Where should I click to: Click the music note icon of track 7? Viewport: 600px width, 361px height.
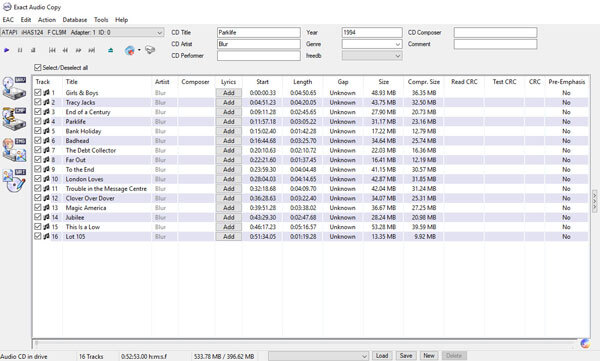[x=46, y=150]
